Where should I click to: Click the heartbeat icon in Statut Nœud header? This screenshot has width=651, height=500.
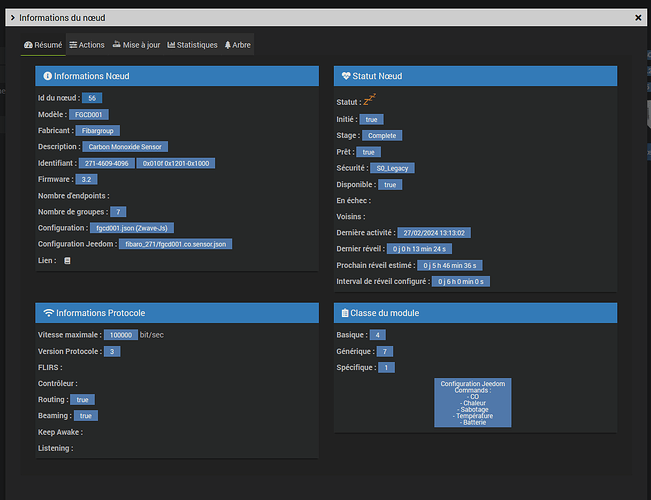click(346, 76)
